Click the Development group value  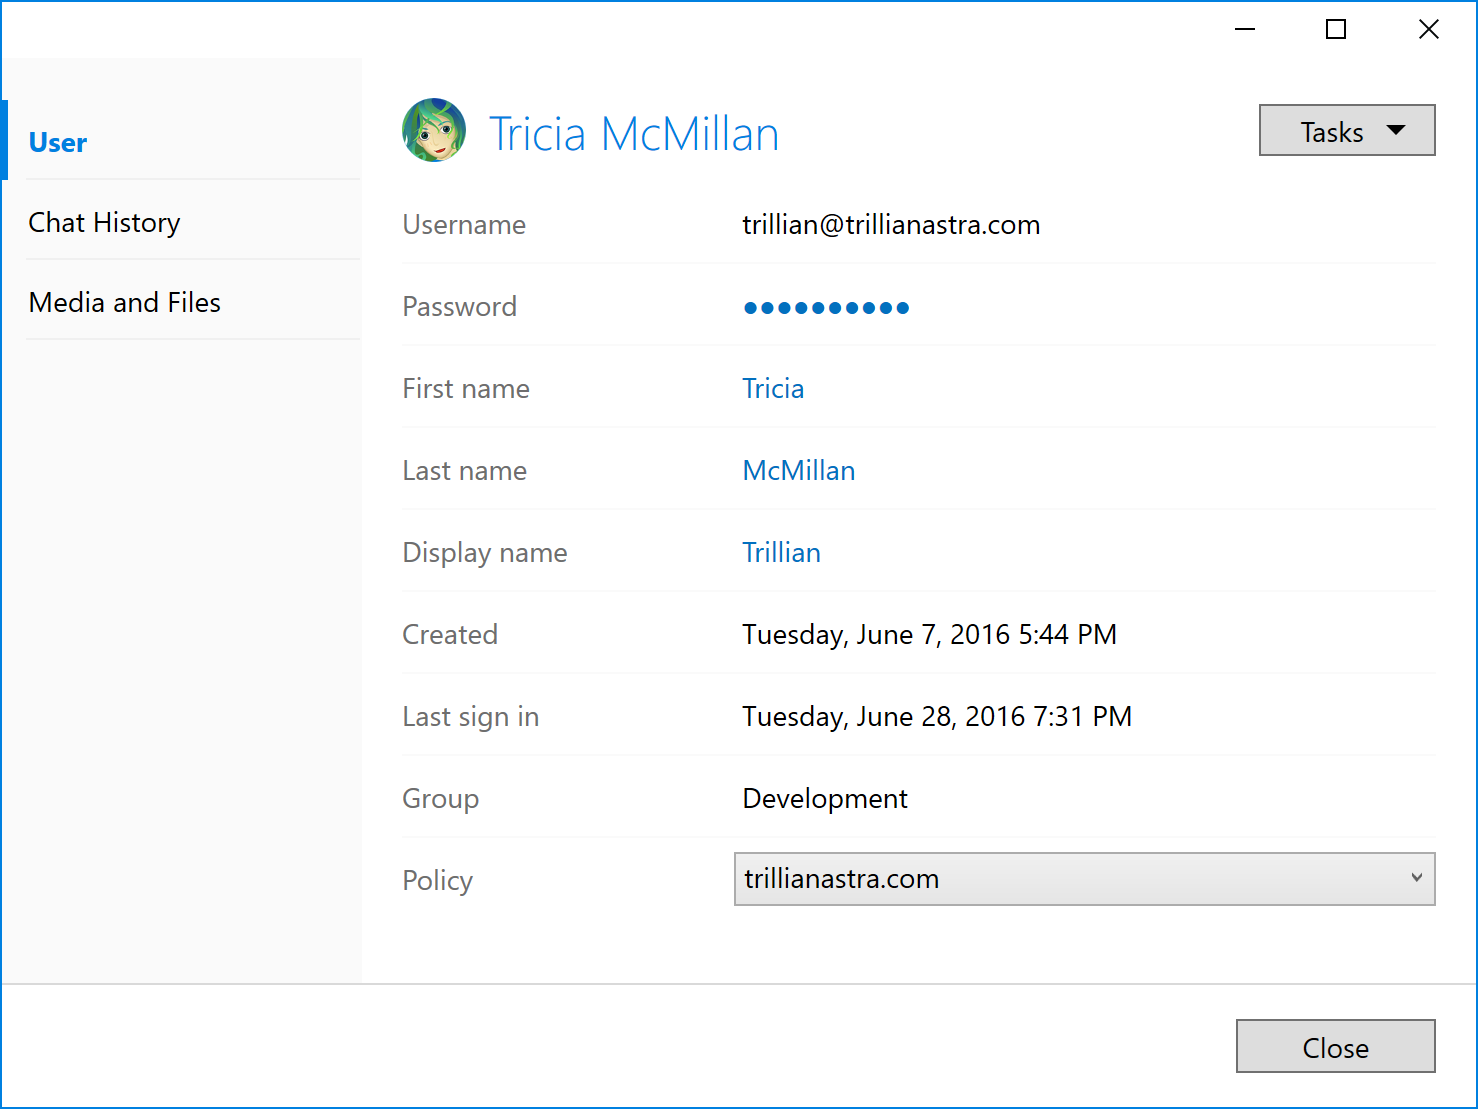pyautogui.click(x=824, y=798)
